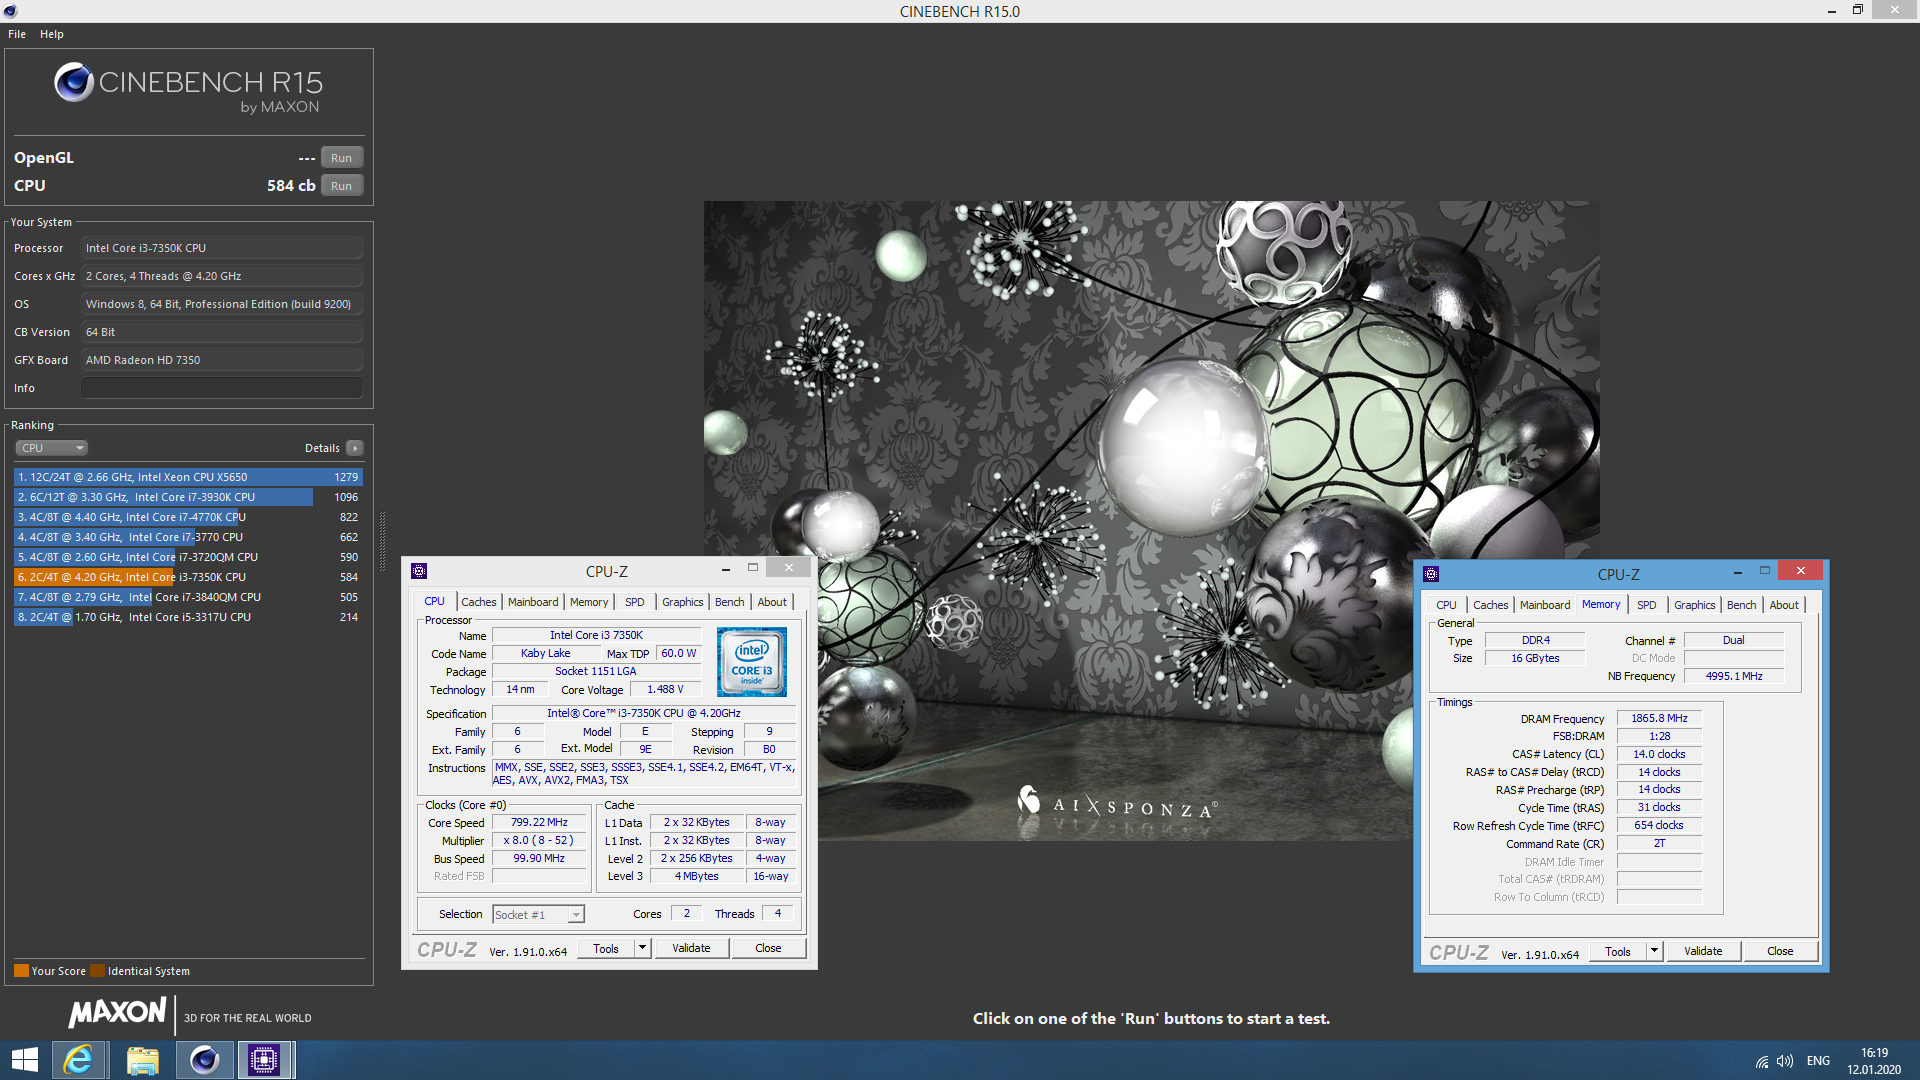Select Graphics tab in right CPU-Z window
The image size is (1920, 1080).
[x=1695, y=605]
